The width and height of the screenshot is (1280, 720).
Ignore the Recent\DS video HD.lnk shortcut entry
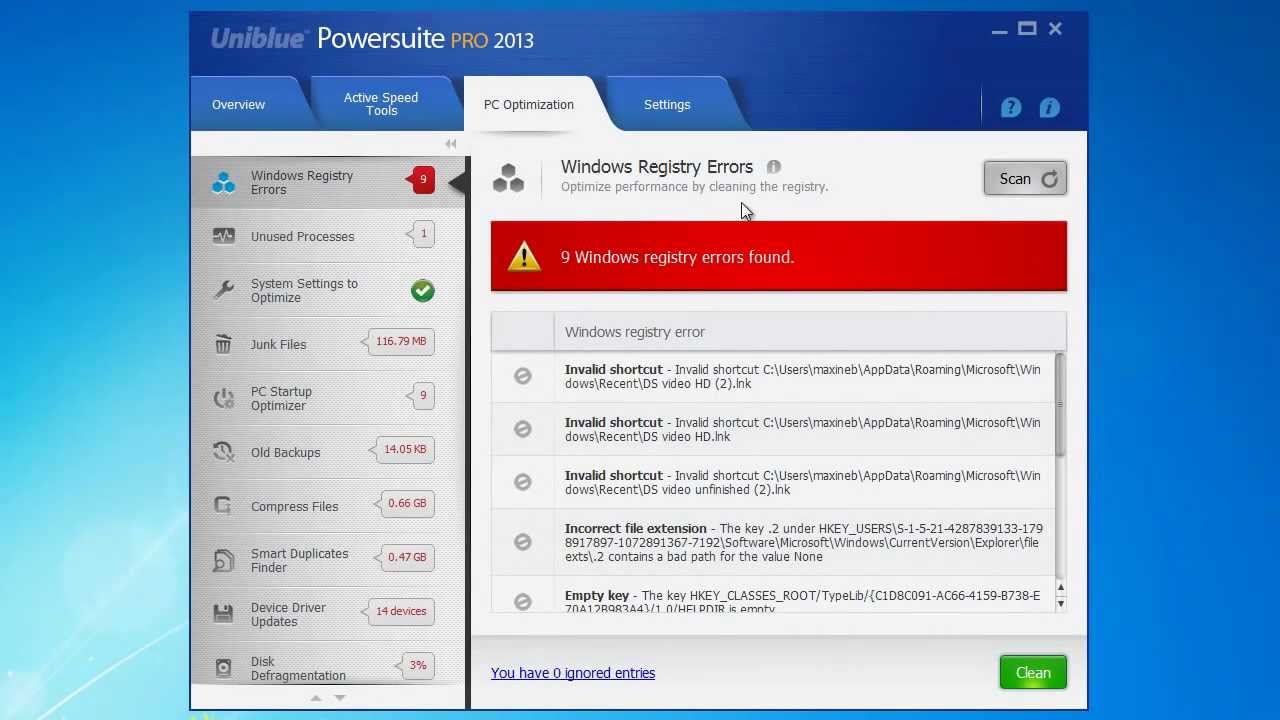522,429
